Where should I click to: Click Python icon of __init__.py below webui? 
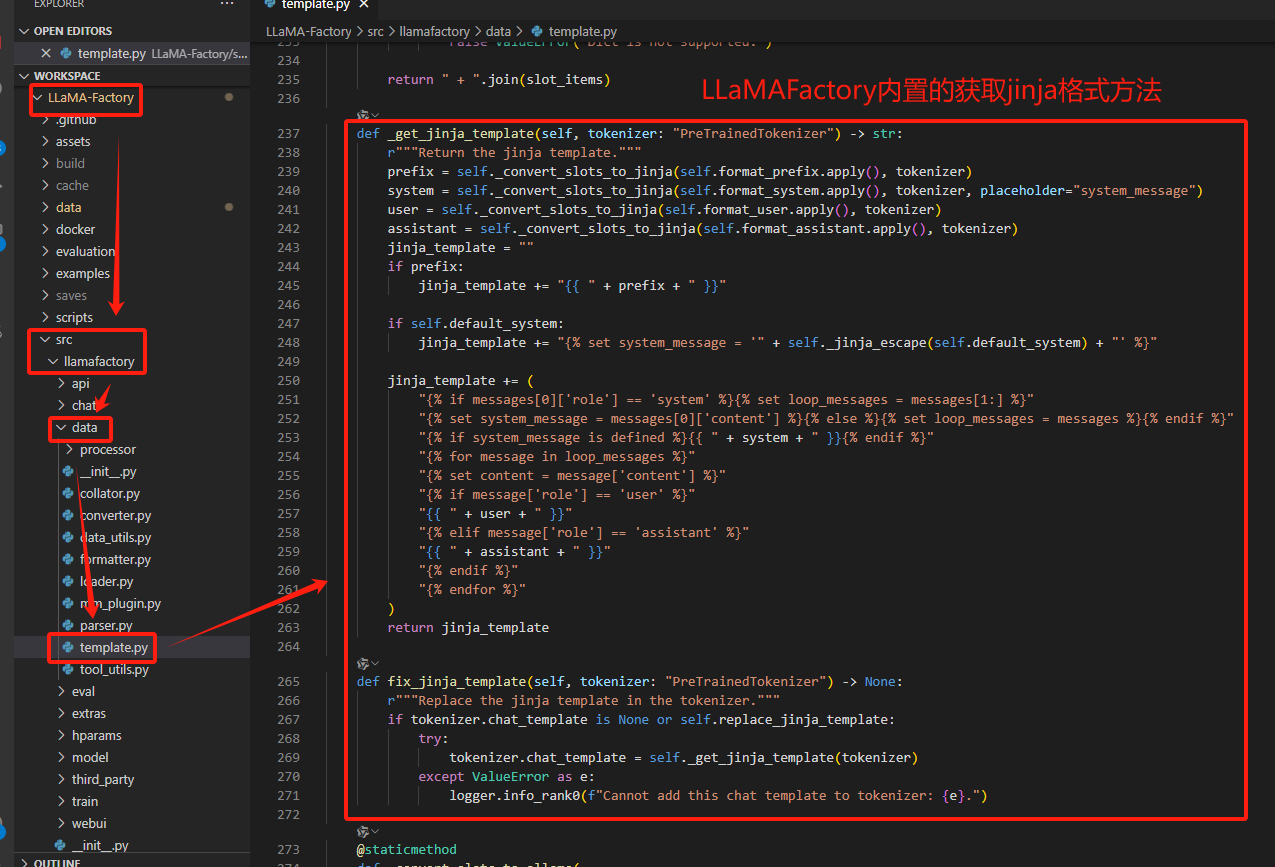[x=60, y=845]
